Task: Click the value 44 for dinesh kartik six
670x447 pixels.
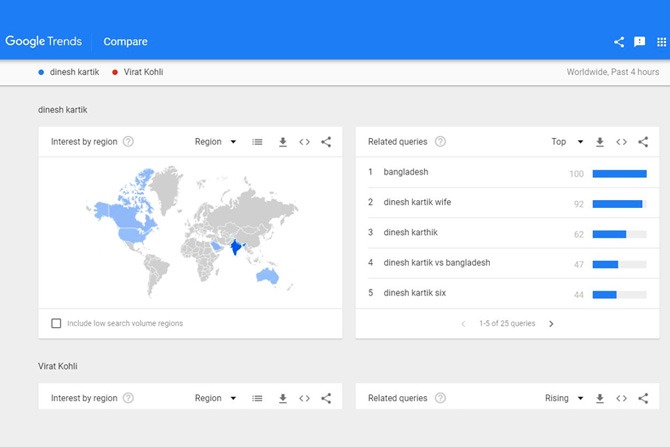Action: 579,295
